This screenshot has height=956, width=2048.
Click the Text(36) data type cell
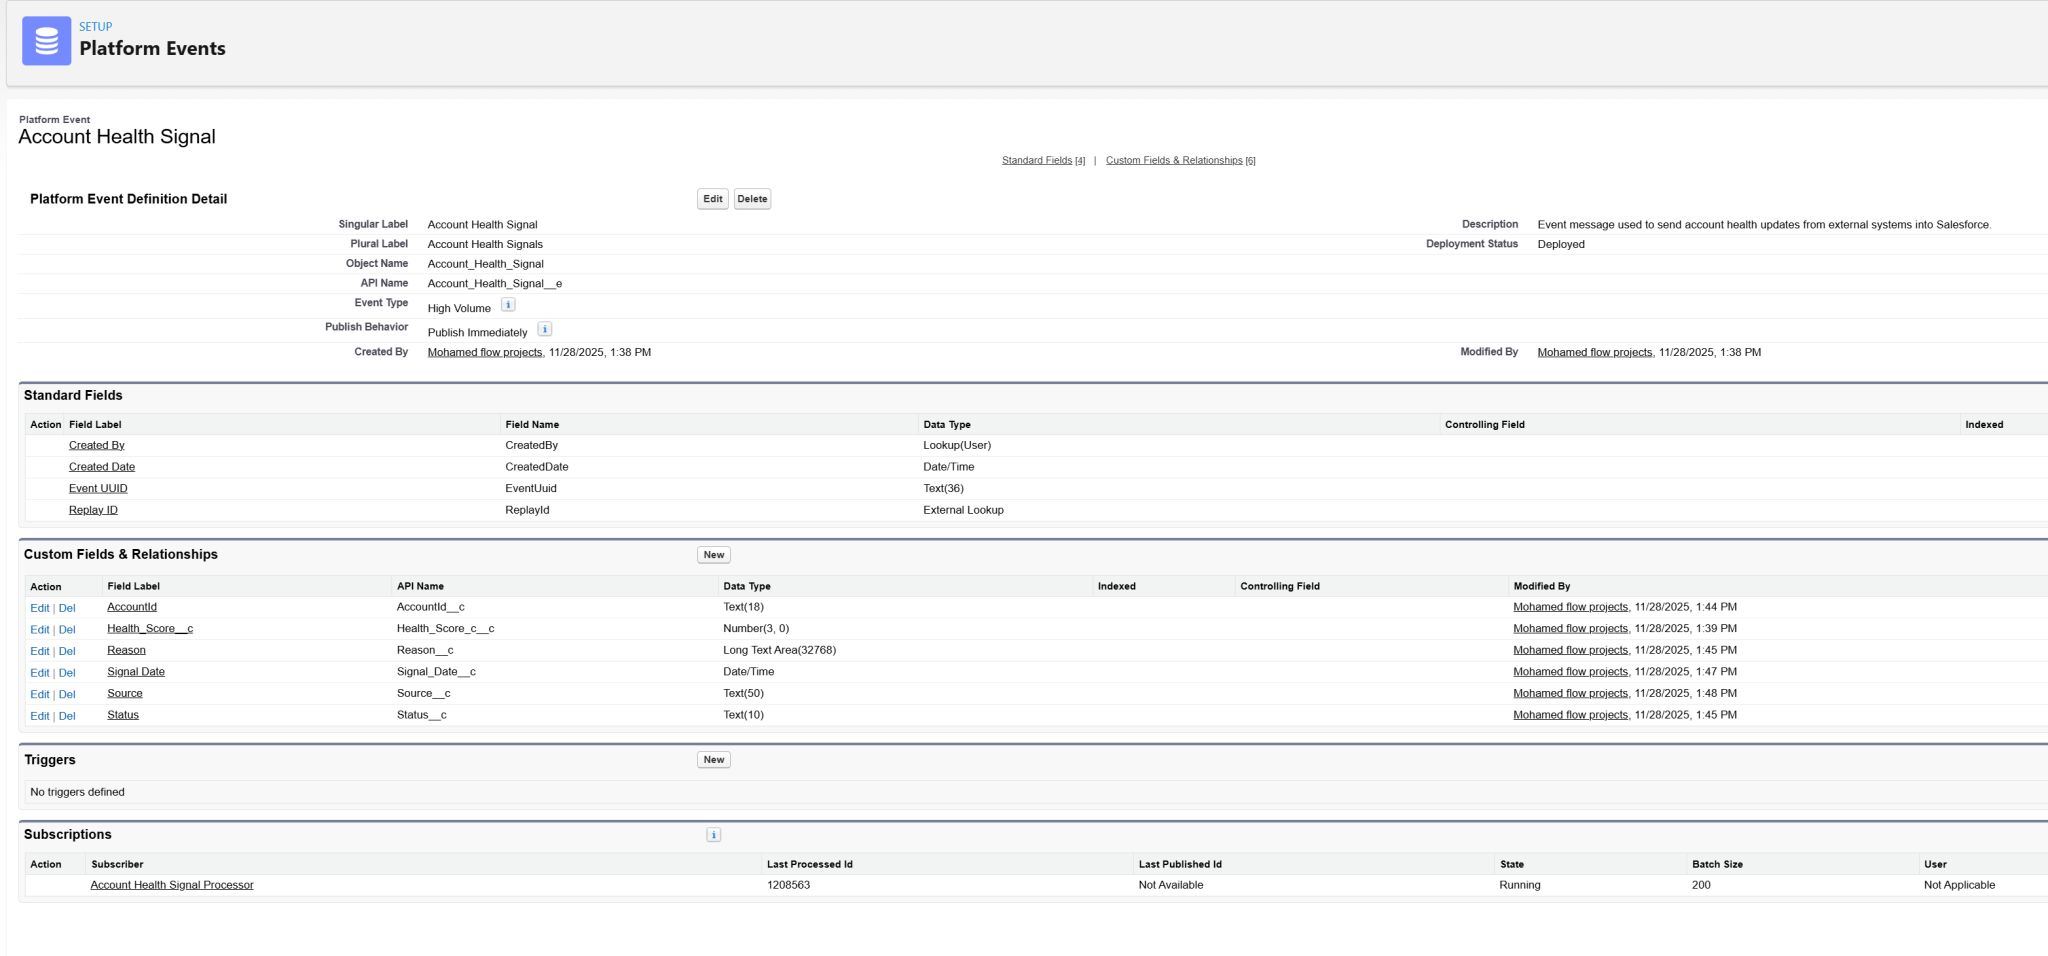pos(943,489)
